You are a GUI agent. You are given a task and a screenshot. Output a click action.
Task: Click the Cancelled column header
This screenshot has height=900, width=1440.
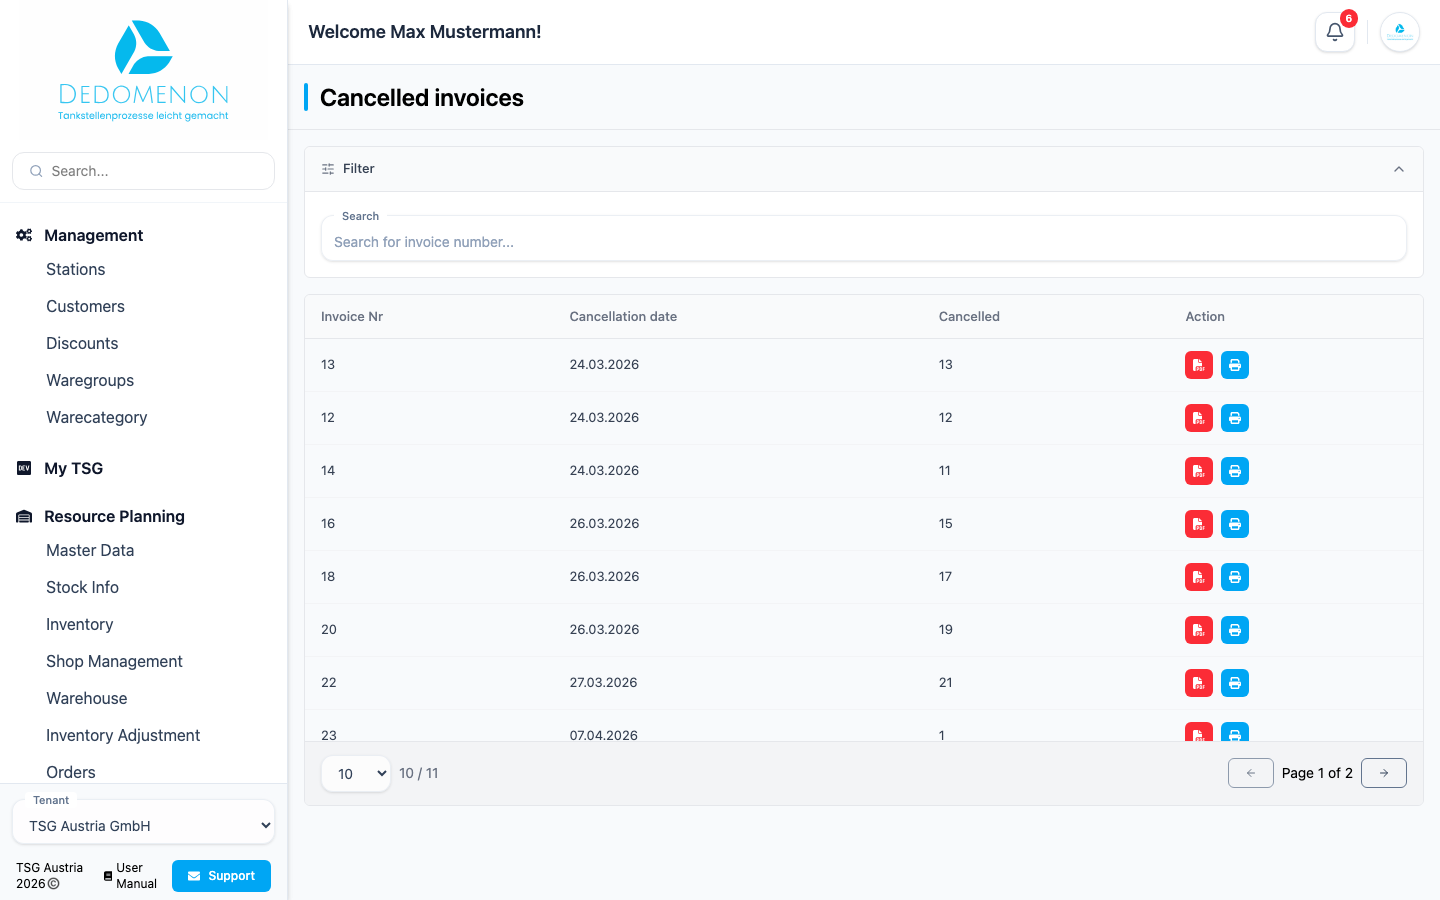coord(969,317)
